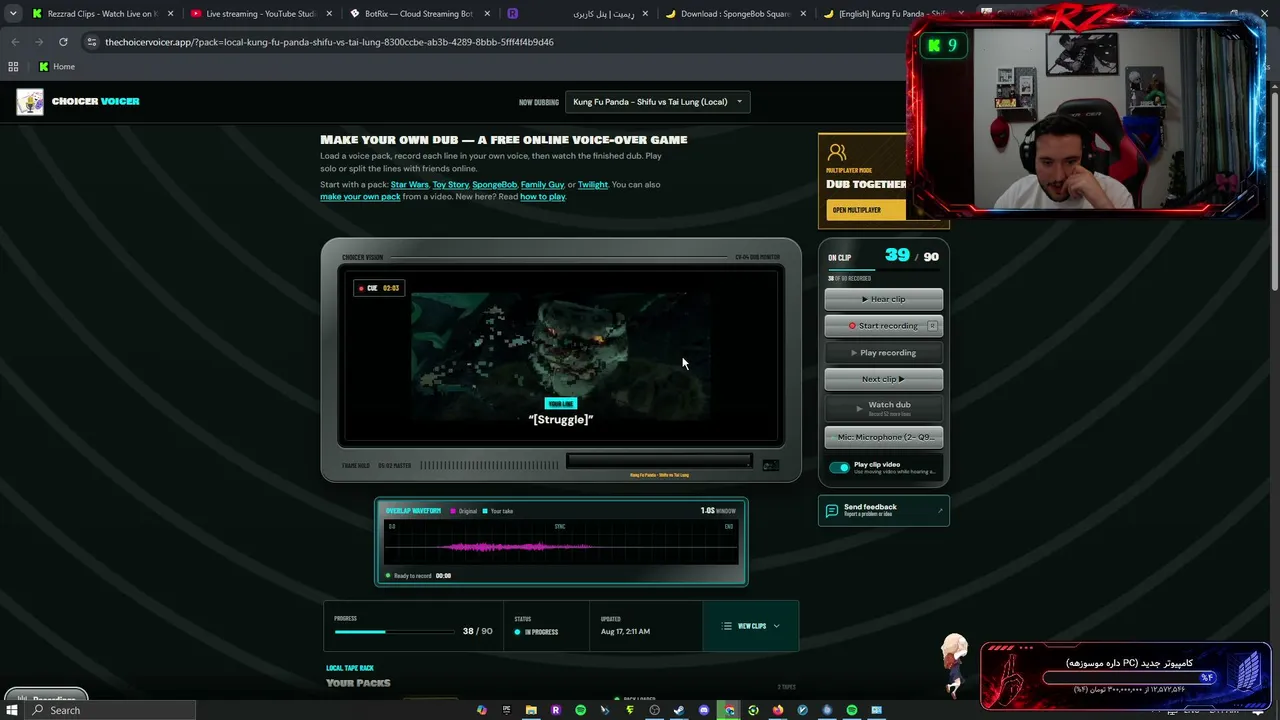Click the purple R taskbar app icon

pyautogui.click(x=556, y=710)
